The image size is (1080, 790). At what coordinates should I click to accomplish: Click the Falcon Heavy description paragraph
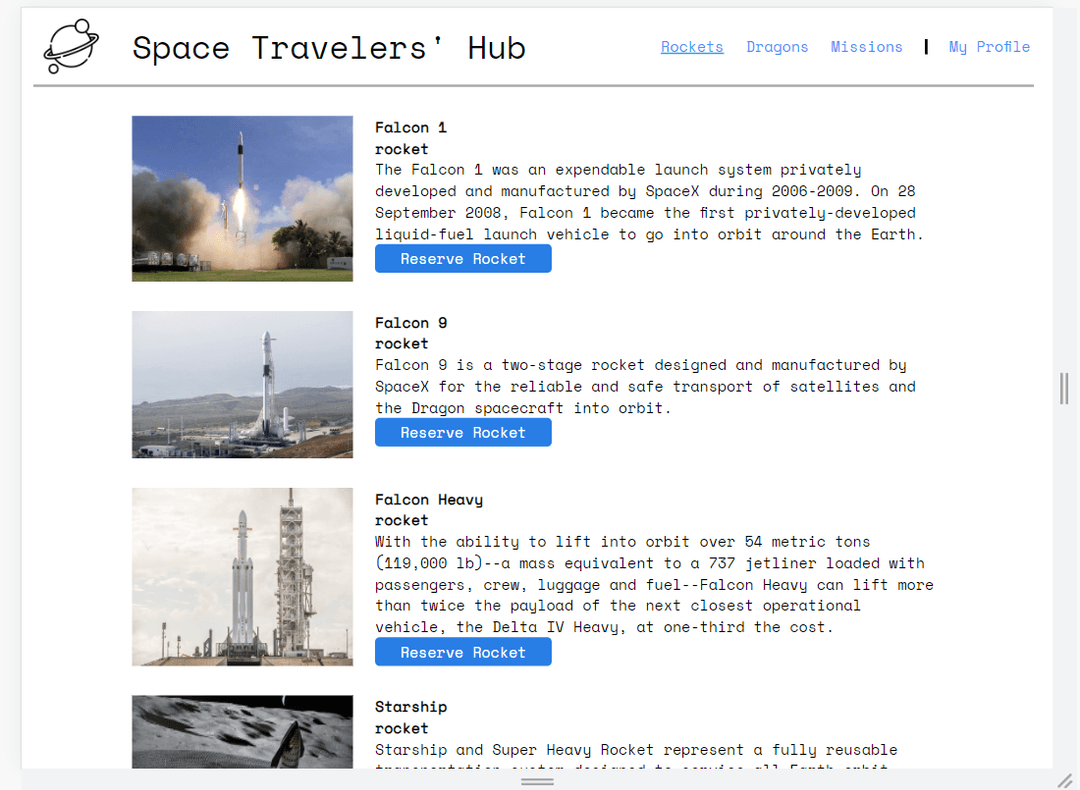(654, 584)
